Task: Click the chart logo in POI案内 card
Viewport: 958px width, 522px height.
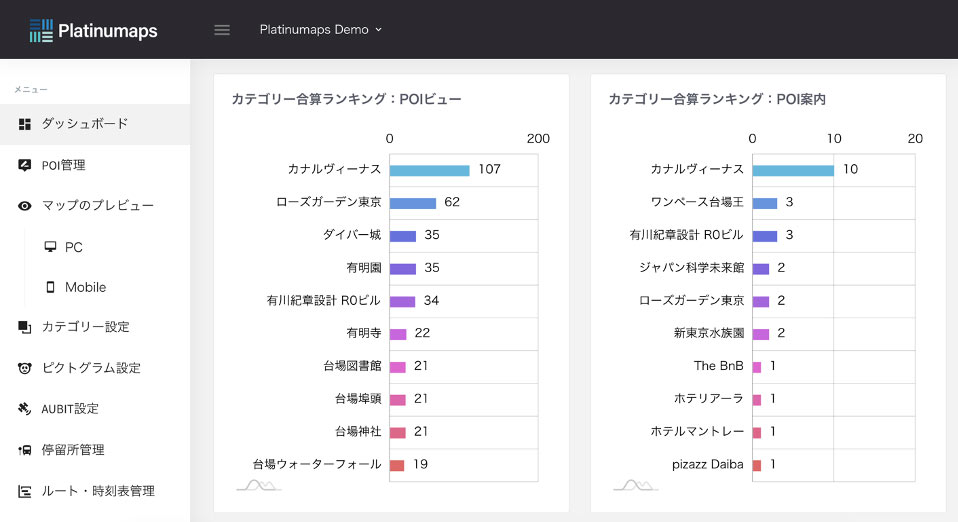Action: [635, 485]
